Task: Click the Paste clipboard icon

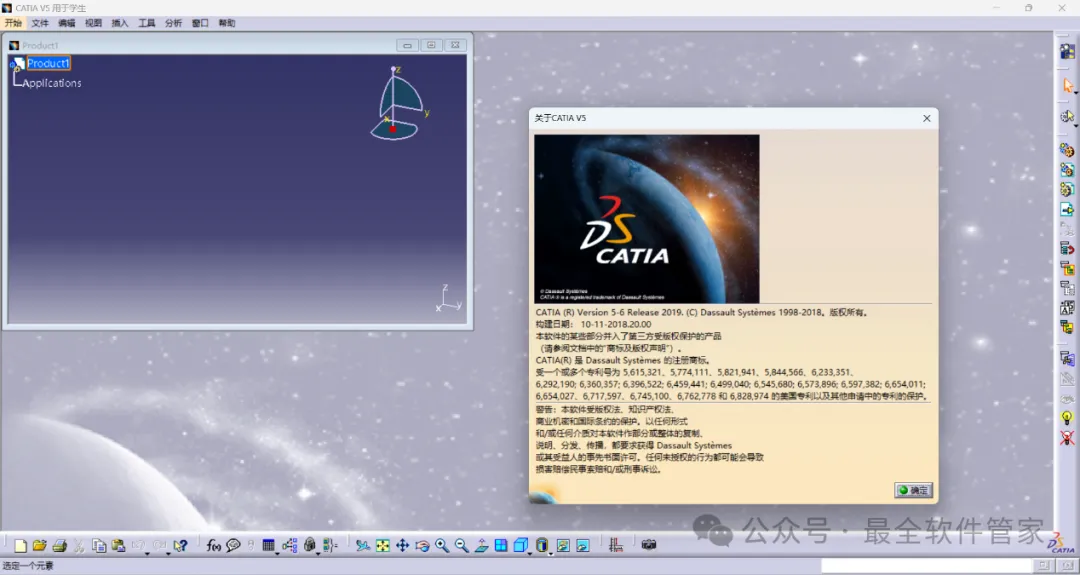Action: point(118,545)
